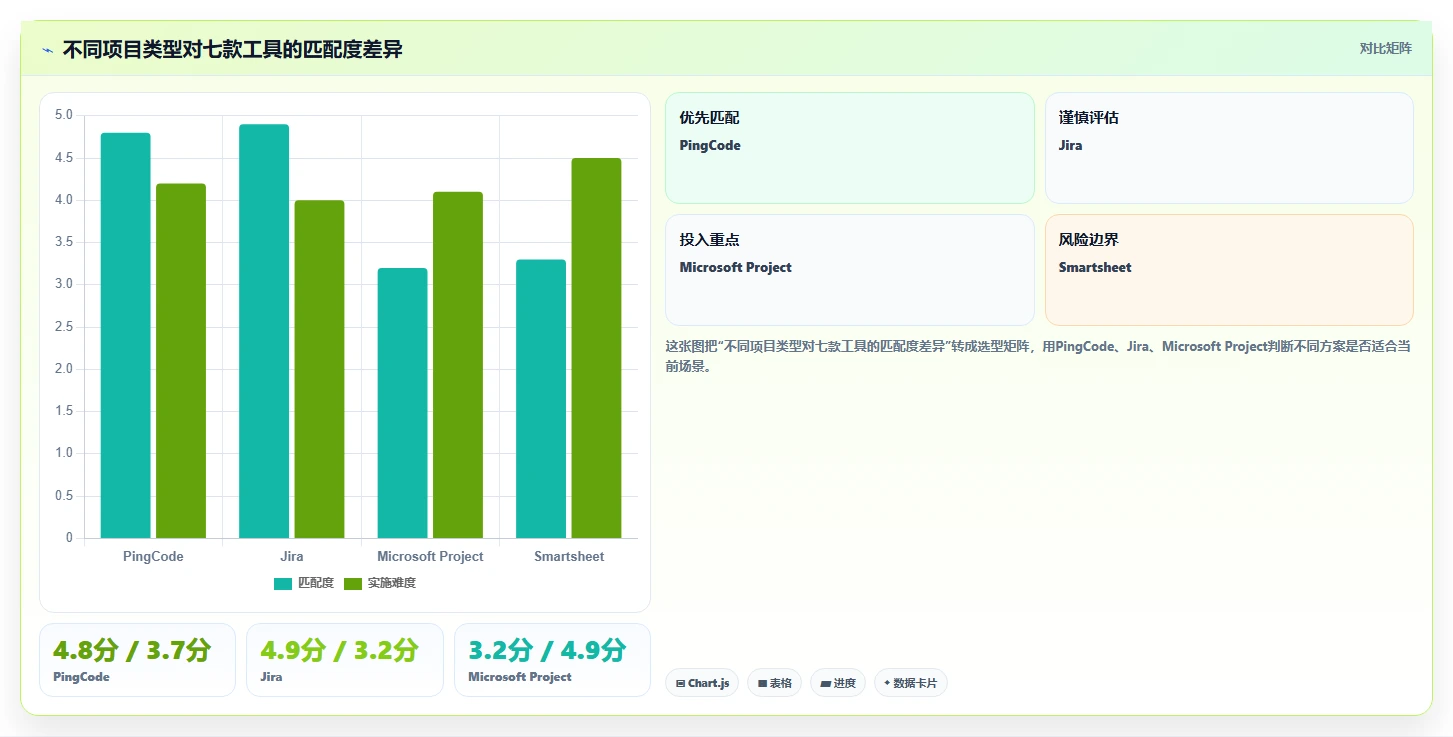The image size is (1453, 737).
Task: Click the 匹配度 legend label
Action: 316,583
